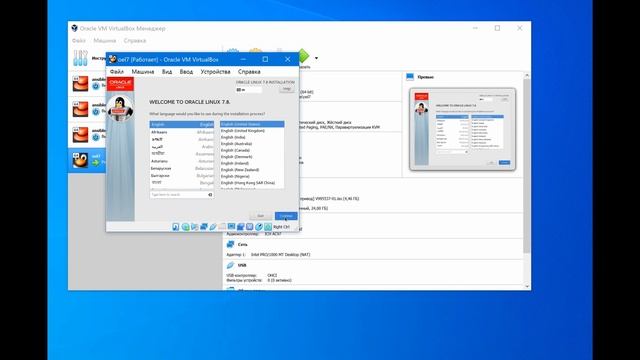Select Arabic row in the language list
Image resolution: width=640 pixels, height=360 pixels.
182,147
